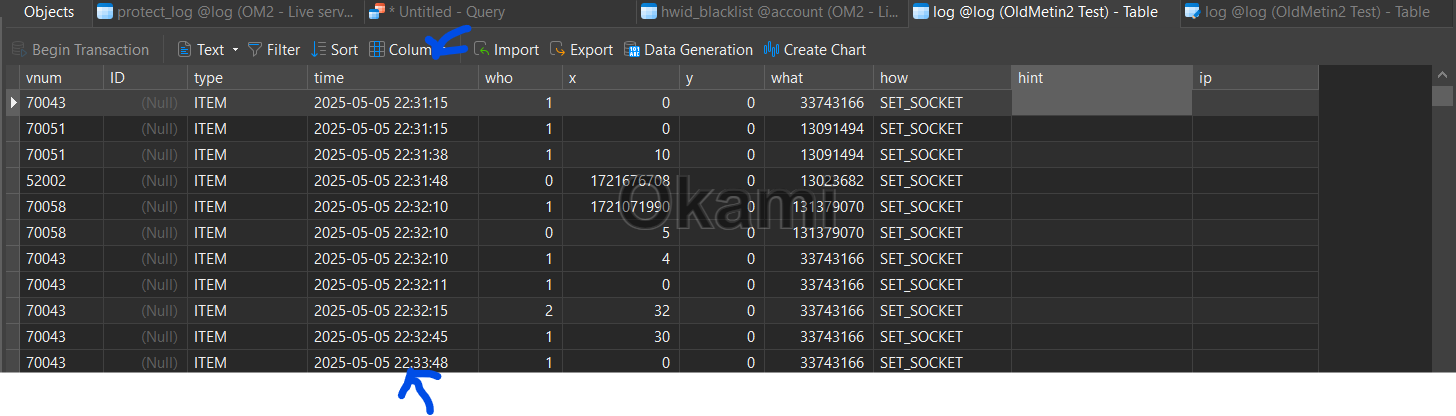The image size is (1456, 416).
Task: Open the protect_log @log tab
Action: (225, 12)
